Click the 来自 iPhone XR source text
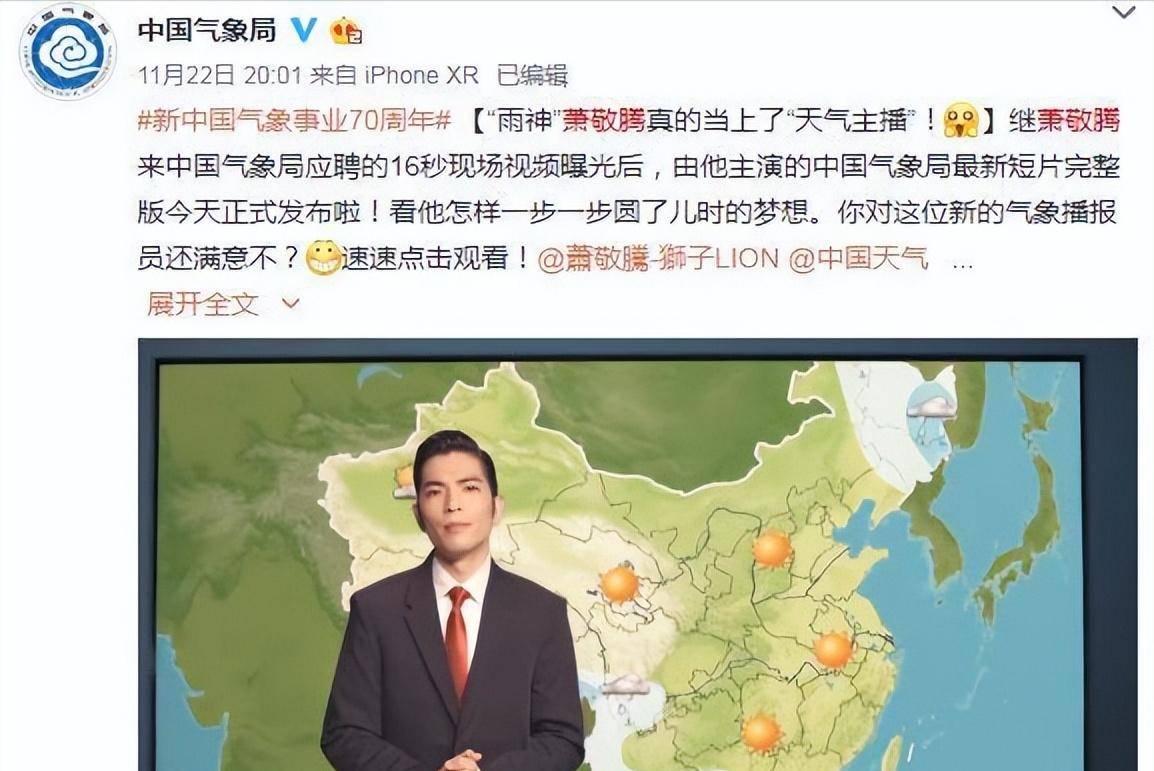 coord(394,75)
